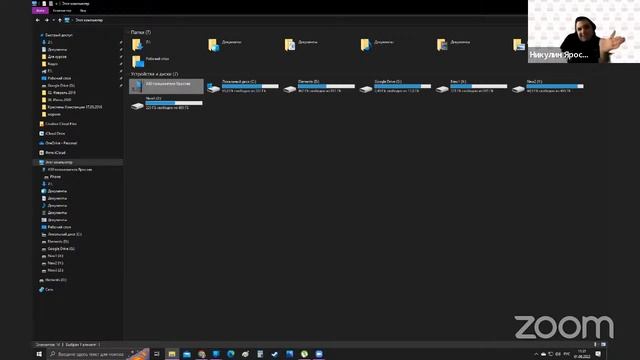This screenshot has height=360, width=640.
Task: Click the New1 drive capacity bar
Action: [x=478, y=86]
